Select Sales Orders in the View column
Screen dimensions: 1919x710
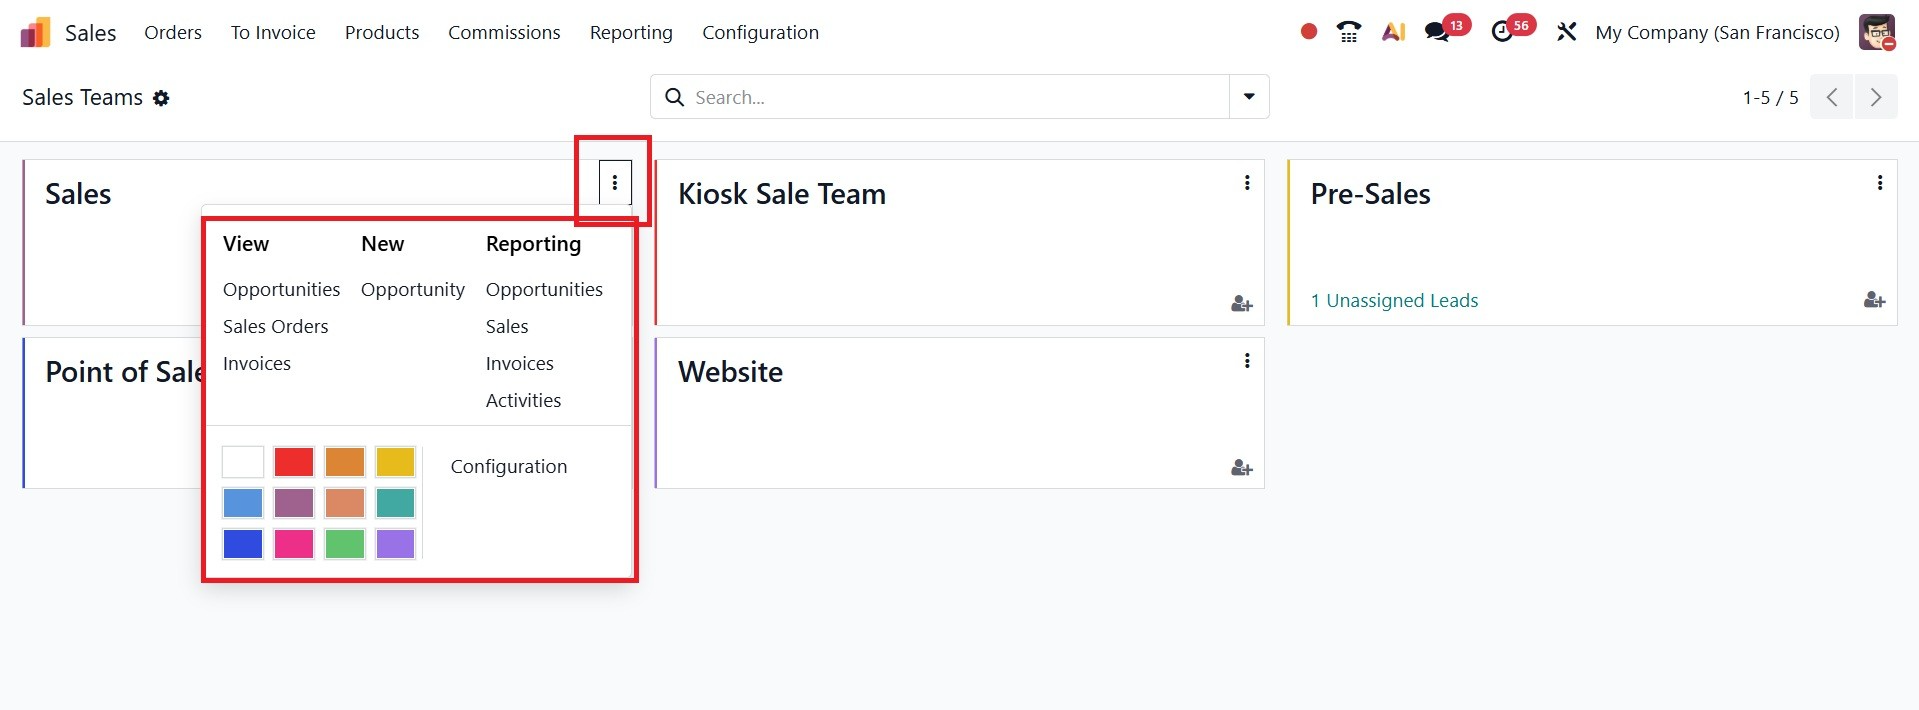point(275,326)
